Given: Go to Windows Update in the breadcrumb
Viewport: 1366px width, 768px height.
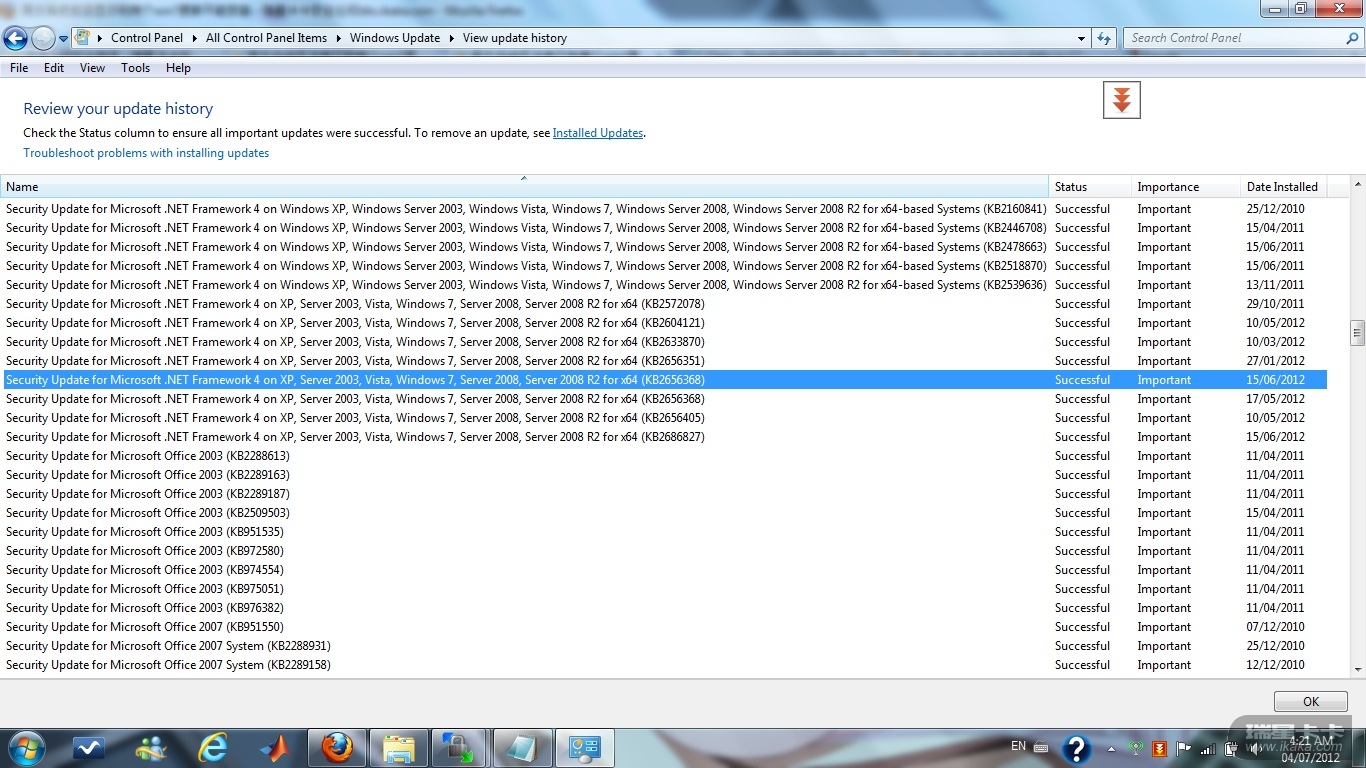Looking at the screenshot, I should (x=395, y=38).
